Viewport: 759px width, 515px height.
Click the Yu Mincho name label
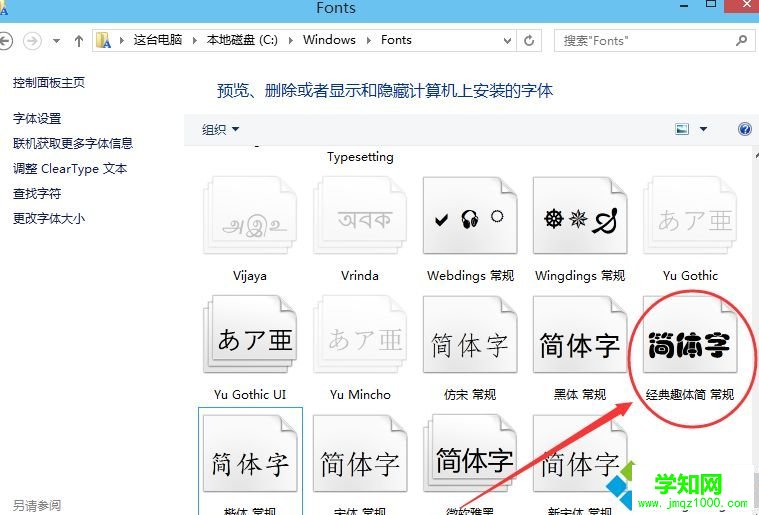point(360,394)
